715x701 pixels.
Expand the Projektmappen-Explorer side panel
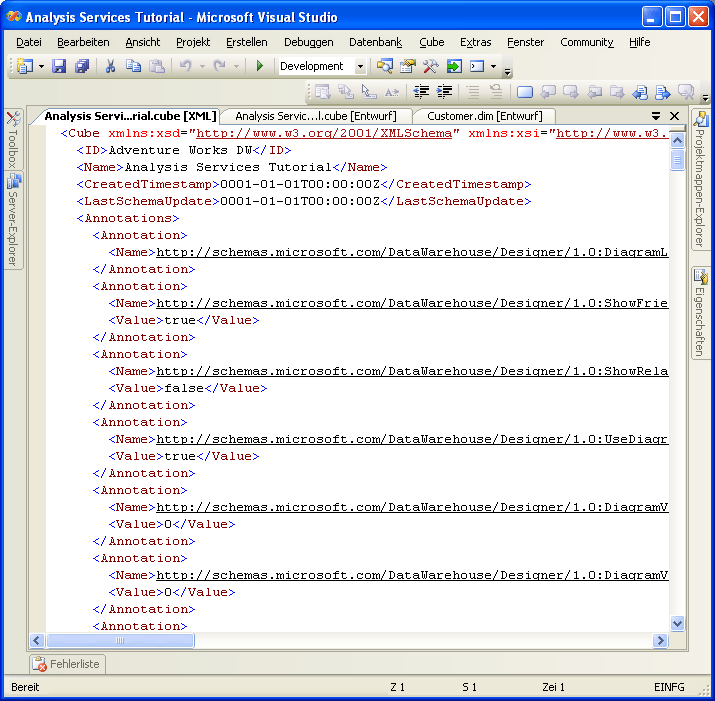[700, 179]
